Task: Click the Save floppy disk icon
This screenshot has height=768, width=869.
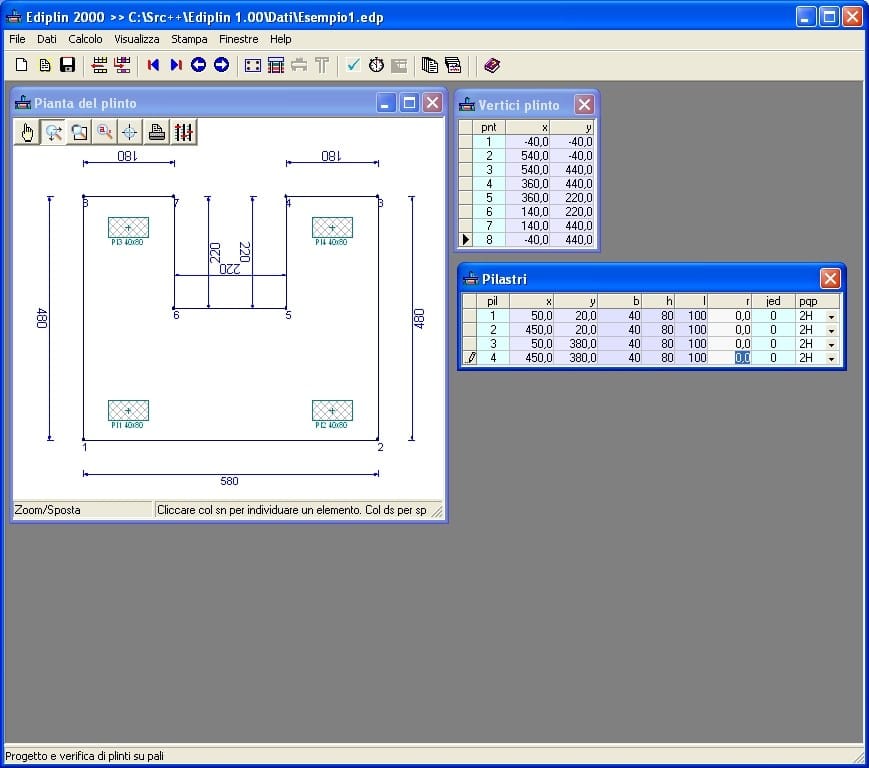Action: 68,65
